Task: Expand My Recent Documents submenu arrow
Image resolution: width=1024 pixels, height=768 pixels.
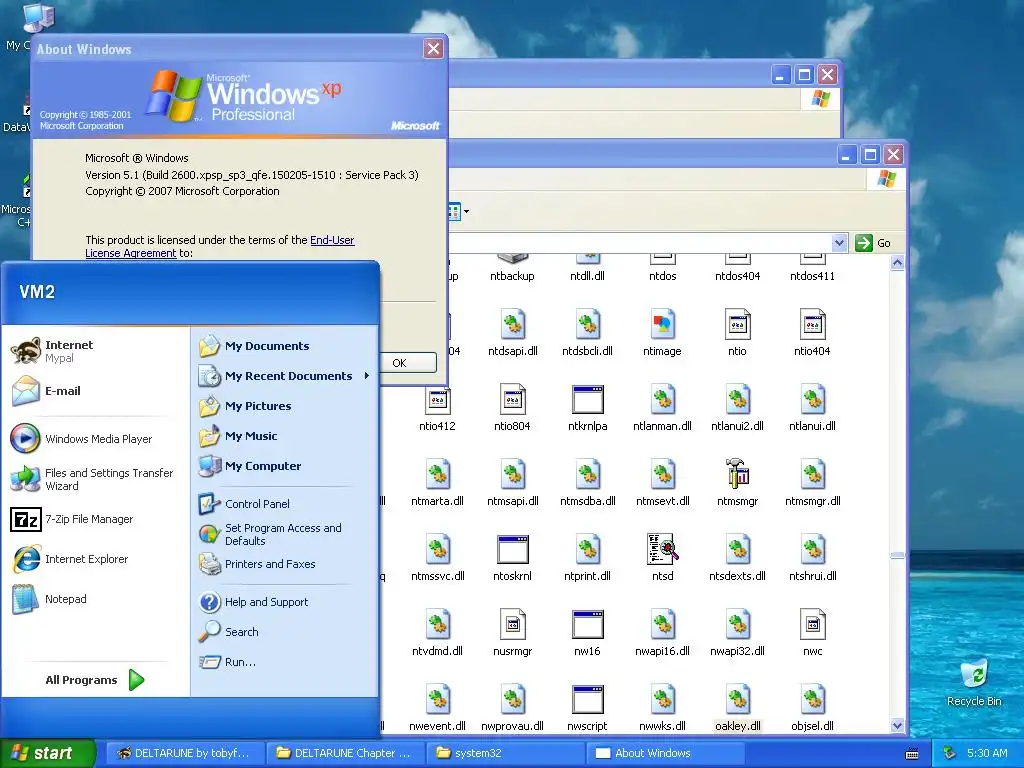Action: [x=366, y=376]
